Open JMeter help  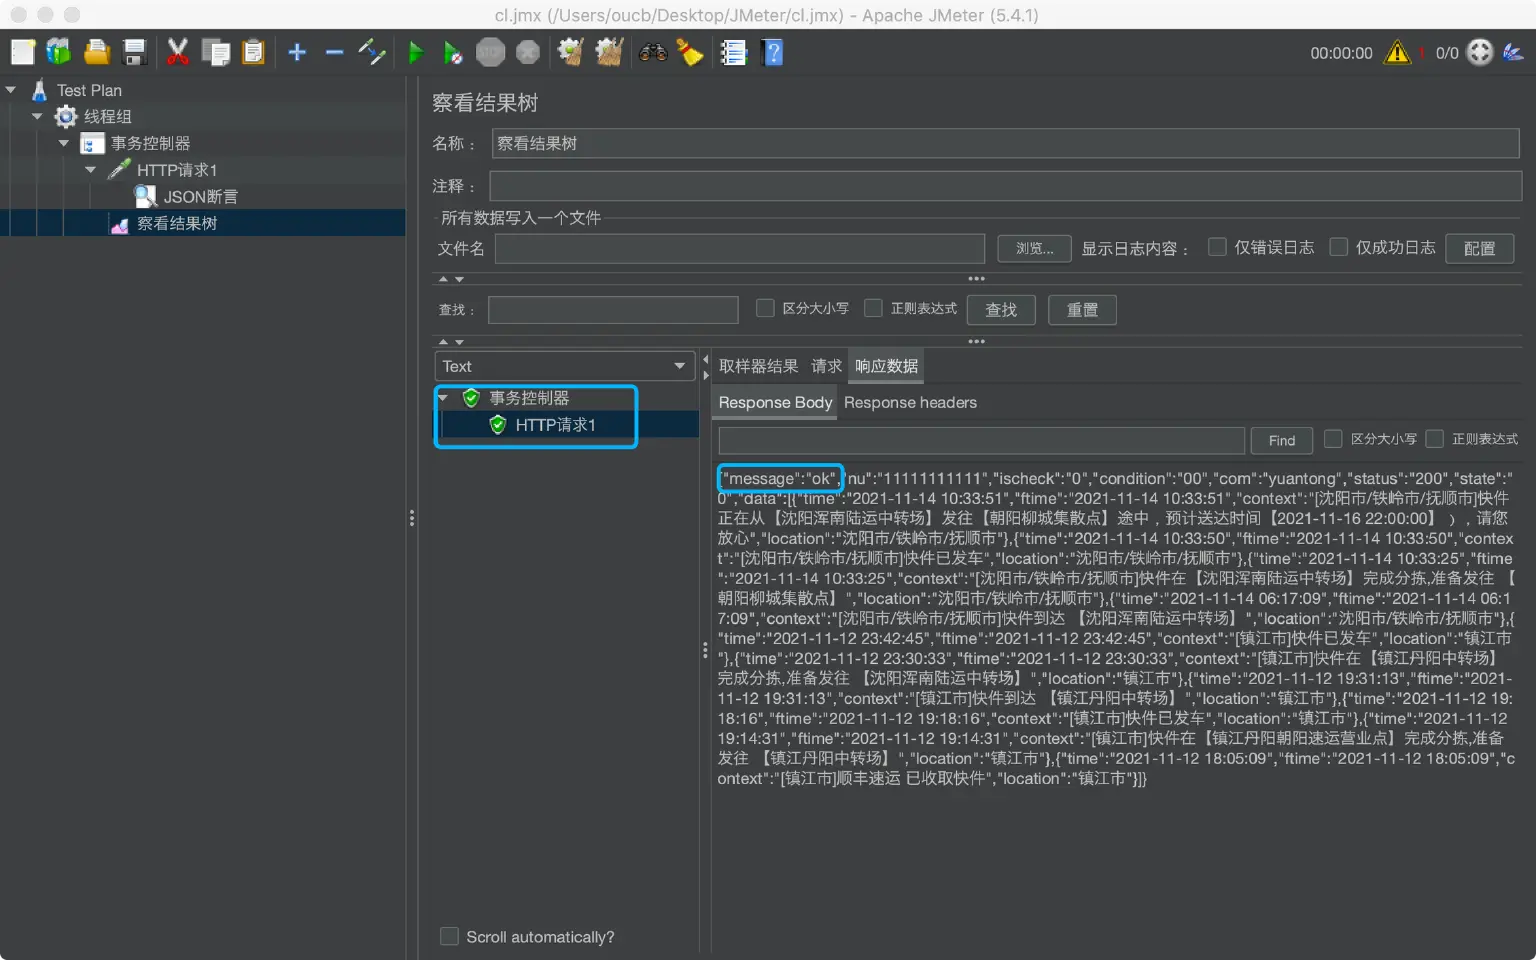773,52
